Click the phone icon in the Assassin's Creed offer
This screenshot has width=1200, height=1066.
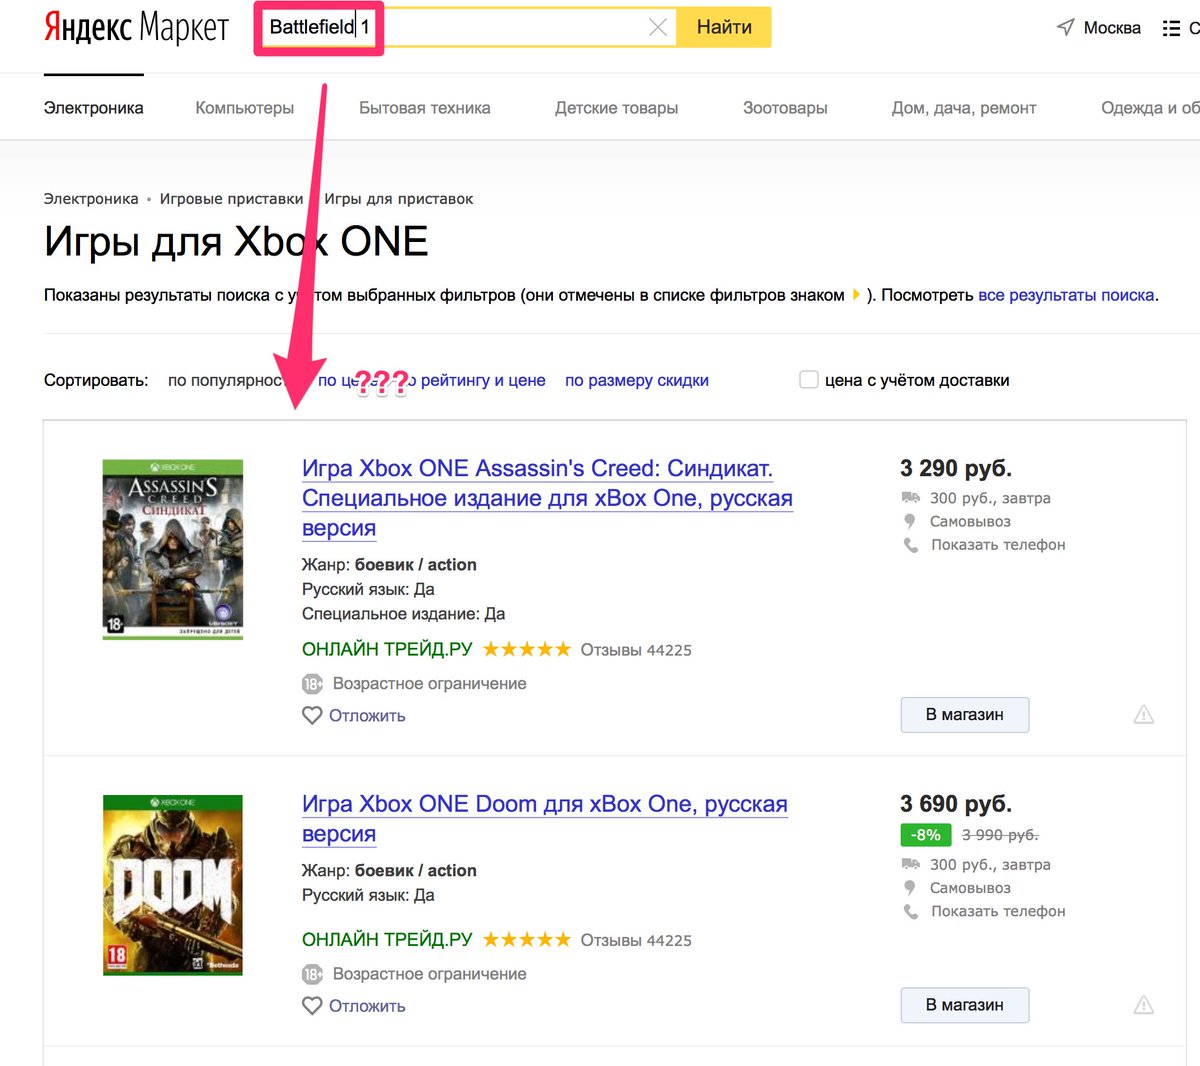[910, 545]
